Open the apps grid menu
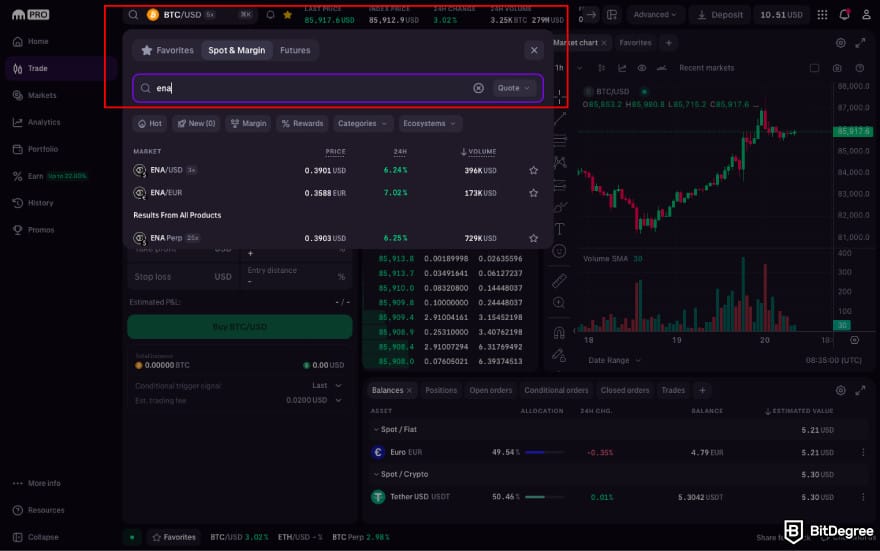The image size is (880, 551). click(822, 15)
